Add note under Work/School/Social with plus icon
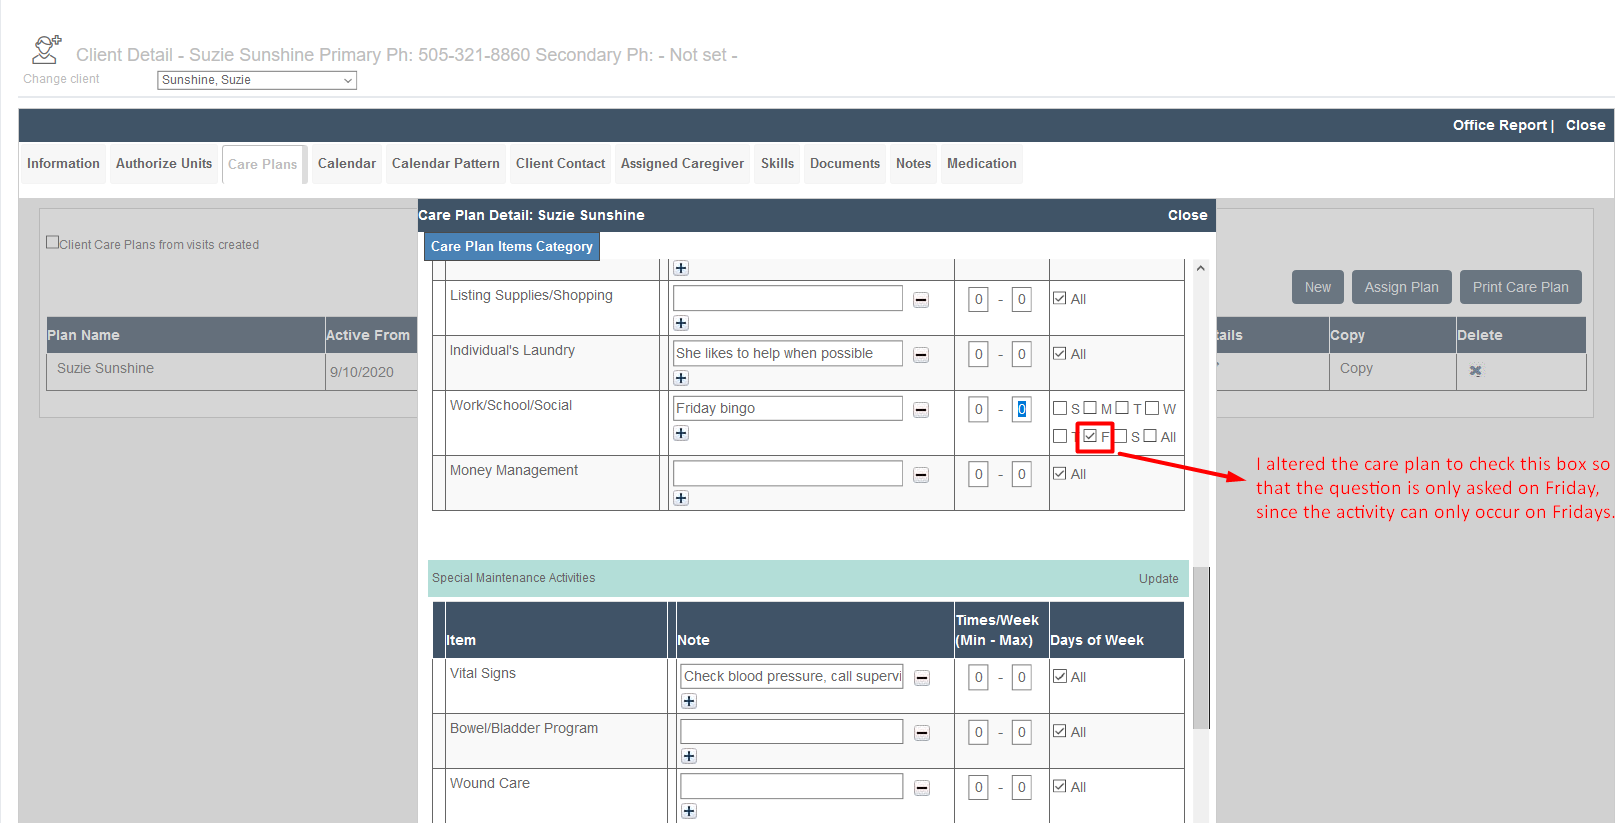This screenshot has width=1615, height=823. [x=681, y=433]
